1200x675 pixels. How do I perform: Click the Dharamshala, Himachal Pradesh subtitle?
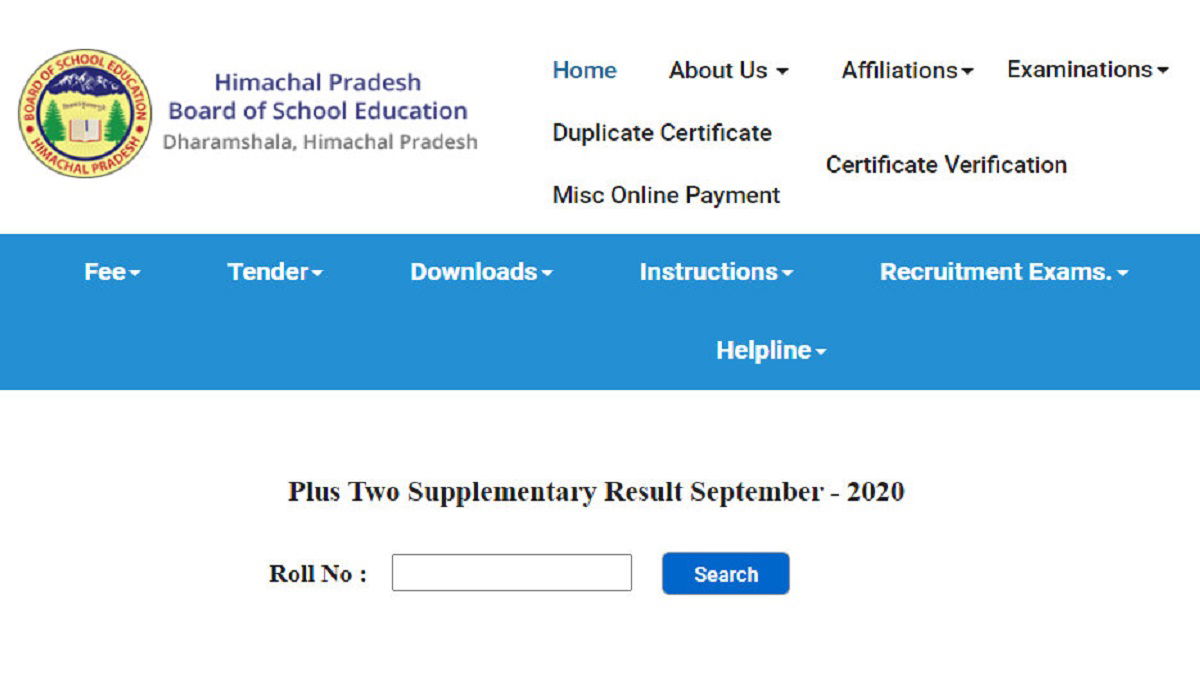point(318,143)
